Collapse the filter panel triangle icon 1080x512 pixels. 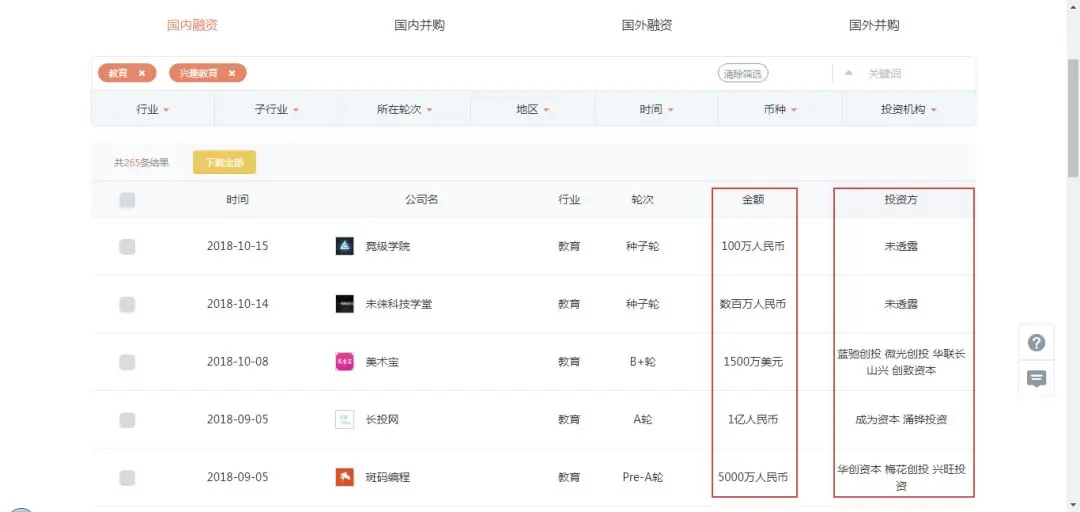(849, 73)
